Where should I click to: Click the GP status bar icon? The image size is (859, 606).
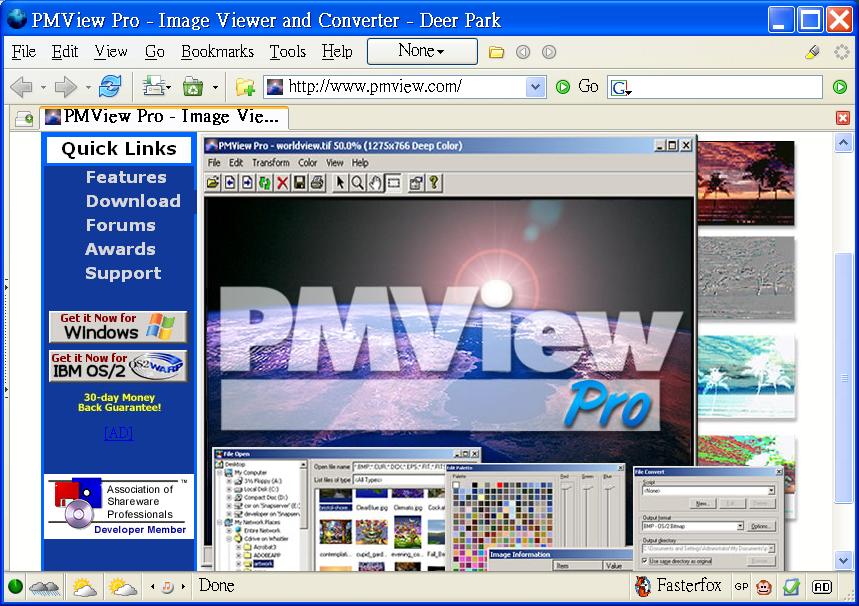click(741, 587)
